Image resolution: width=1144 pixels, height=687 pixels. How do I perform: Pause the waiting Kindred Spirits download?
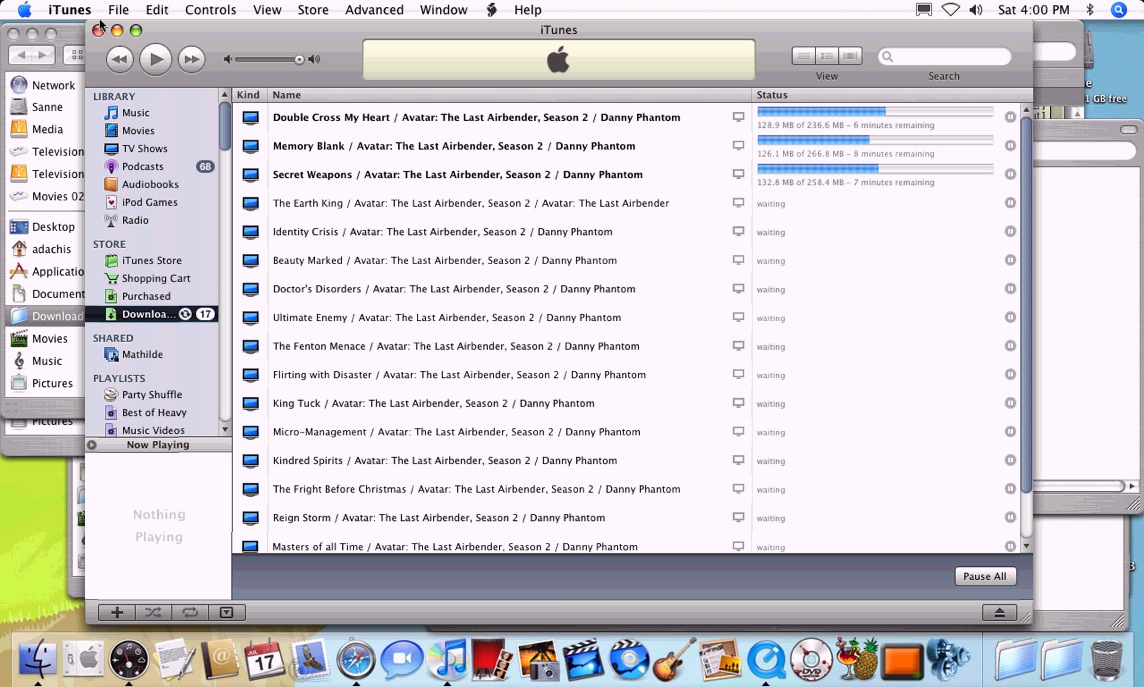[1010, 460]
